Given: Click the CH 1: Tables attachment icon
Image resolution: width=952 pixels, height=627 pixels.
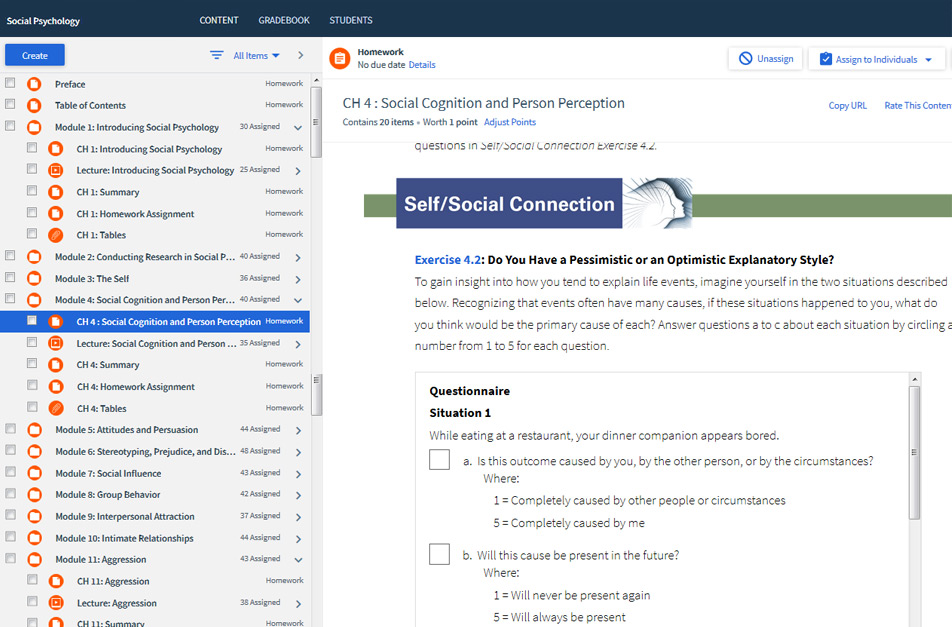Looking at the screenshot, I should coord(55,235).
